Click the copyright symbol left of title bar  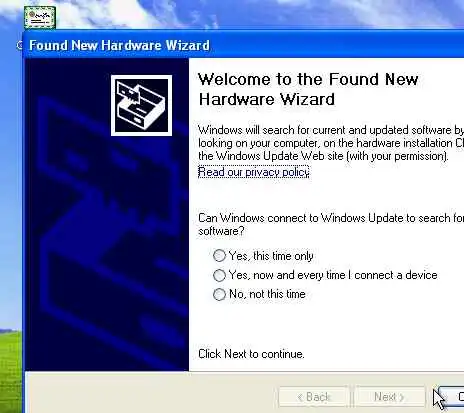19,45
